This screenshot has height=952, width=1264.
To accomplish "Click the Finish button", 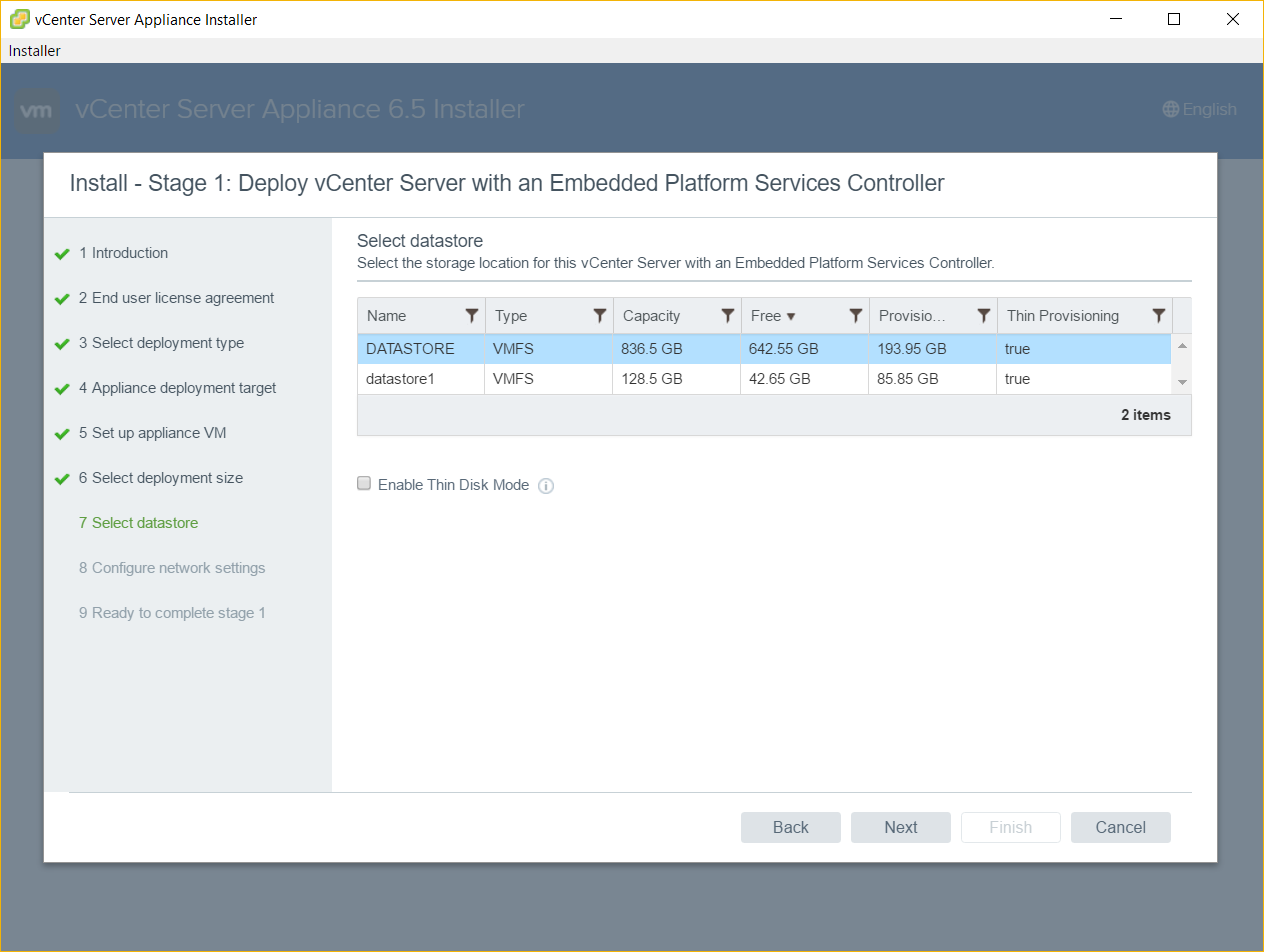I will [x=1011, y=827].
